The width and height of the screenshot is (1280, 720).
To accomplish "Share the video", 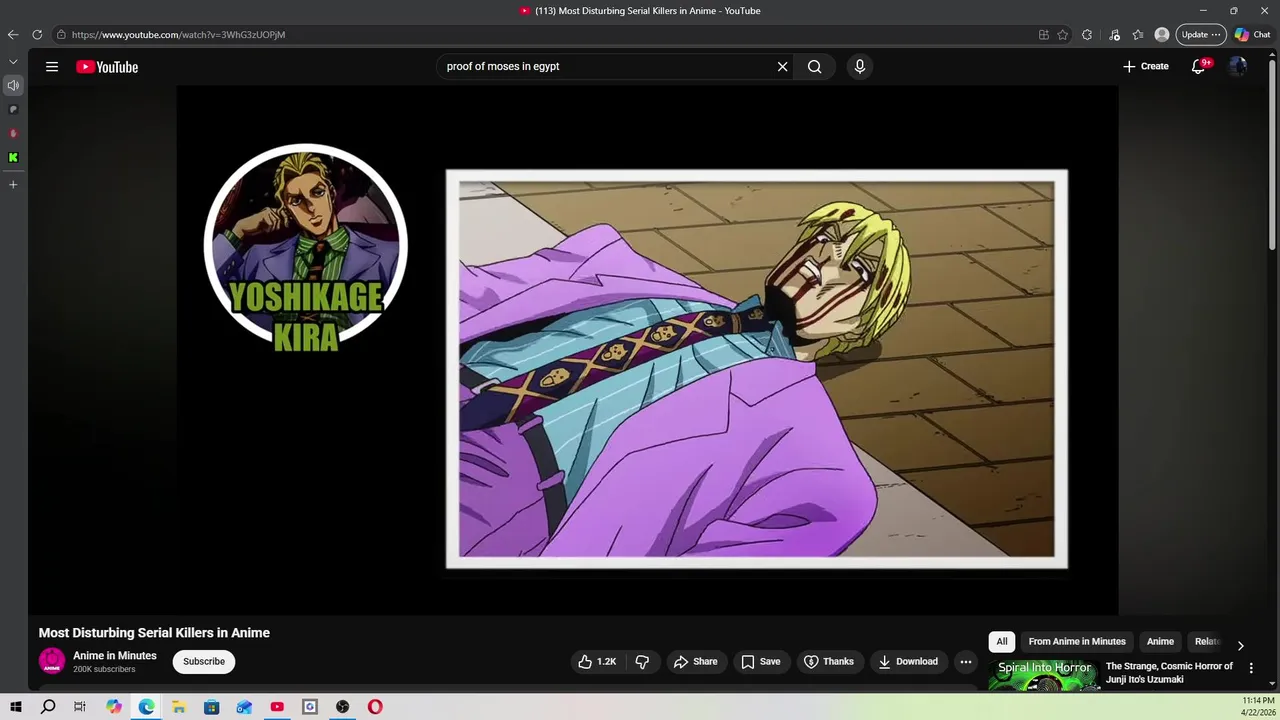I will [x=695, y=661].
